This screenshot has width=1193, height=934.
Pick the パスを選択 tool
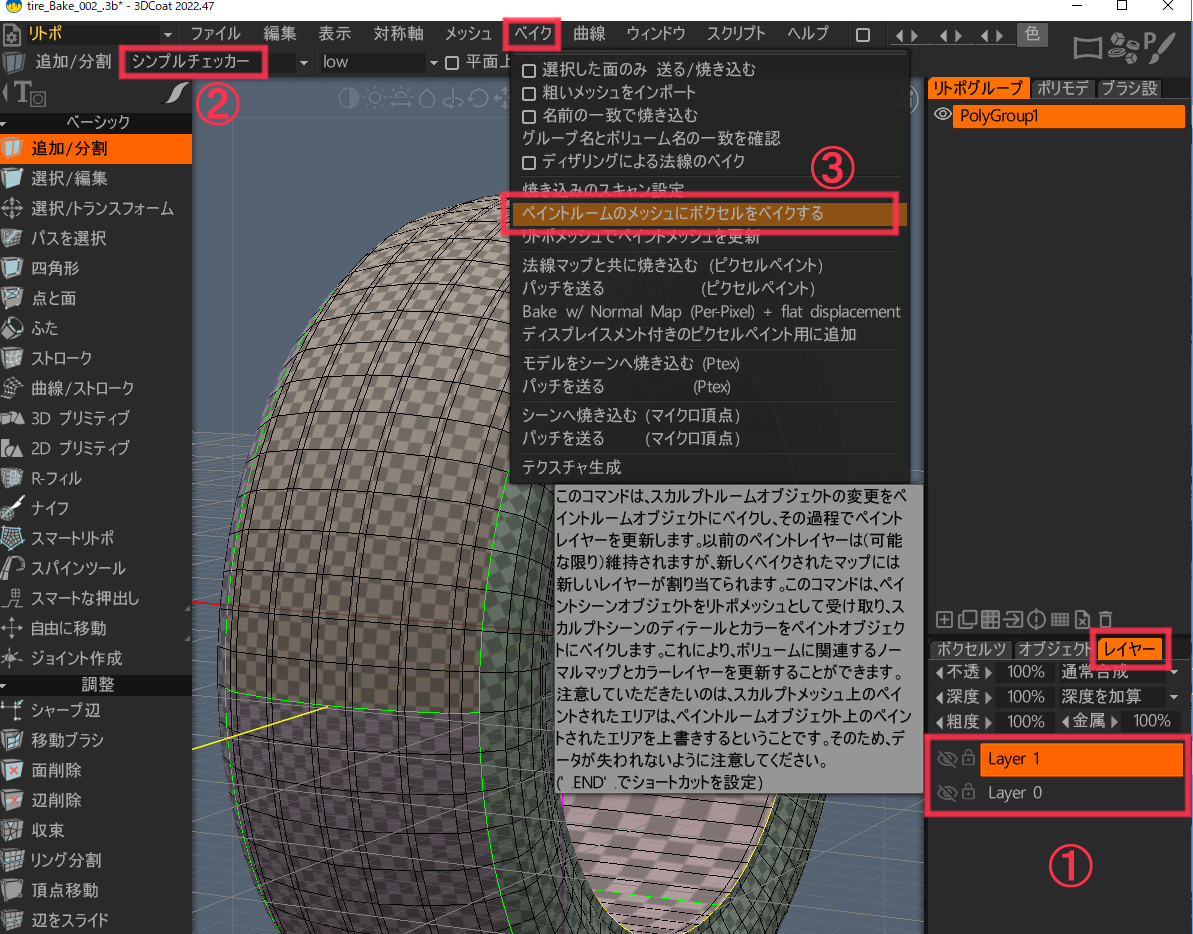click(x=95, y=238)
